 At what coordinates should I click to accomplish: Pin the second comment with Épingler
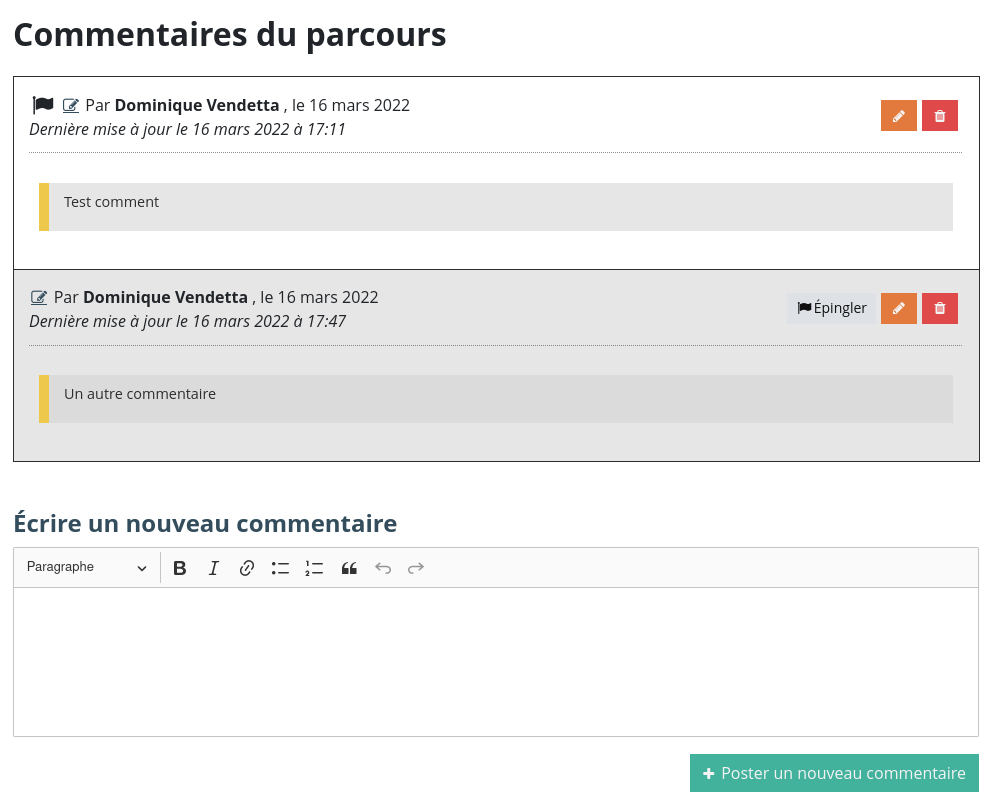coord(831,308)
